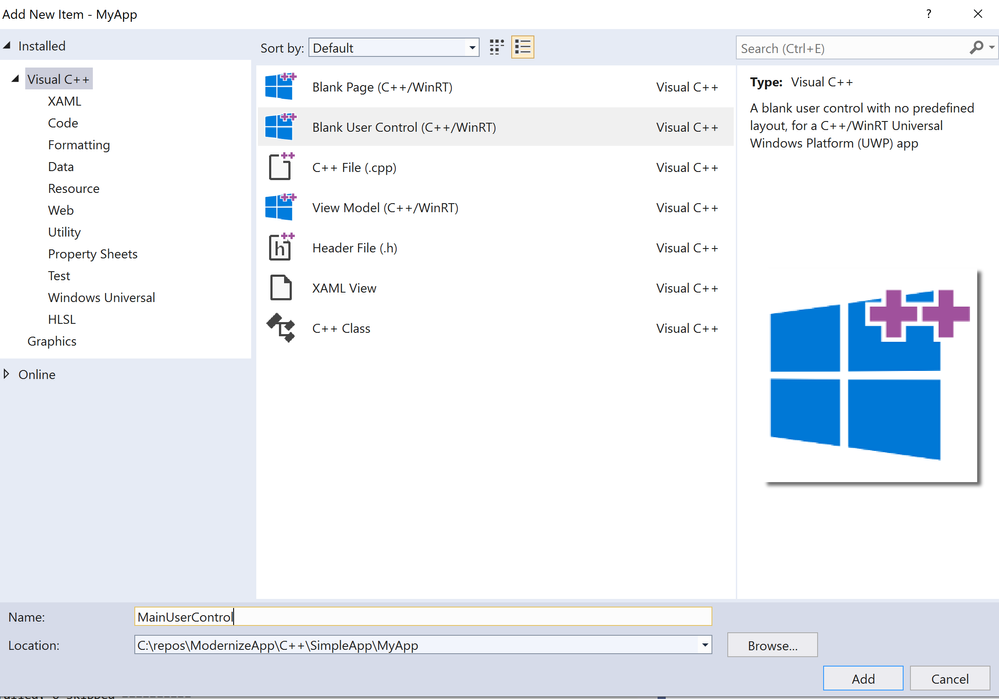Select the HLSL category
This screenshot has height=699, width=999.
[x=62, y=319]
